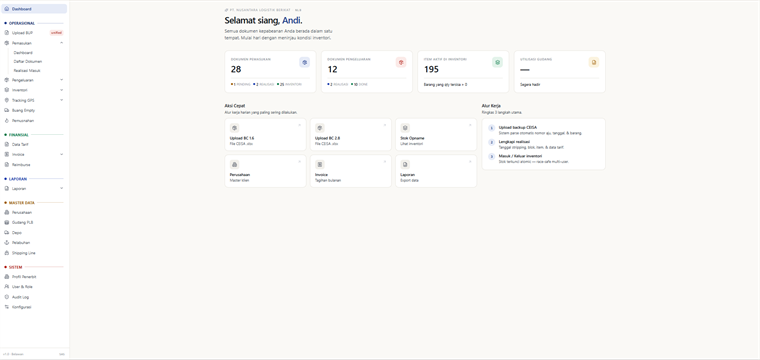The width and height of the screenshot is (760, 360).
Task: Collapse the Pemasukan submenu chevron
Action: pyautogui.click(x=62, y=43)
